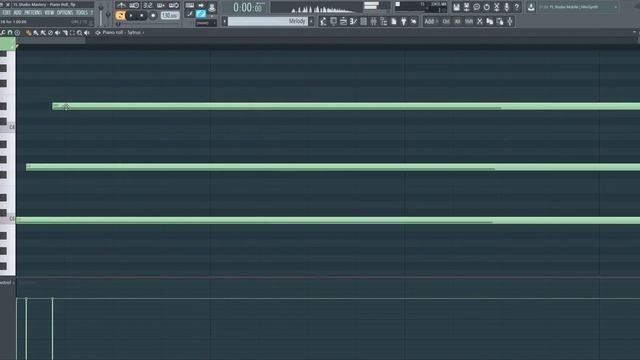Open the Plugin picker plug icon
The image size is (640, 360).
tap(403, 21)
